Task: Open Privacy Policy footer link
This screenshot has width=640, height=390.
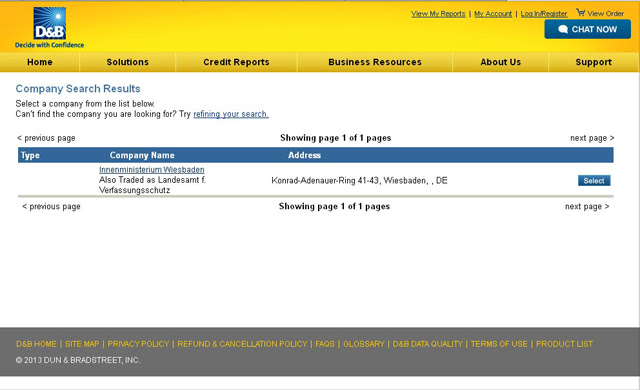Action: tap(138, 344)
